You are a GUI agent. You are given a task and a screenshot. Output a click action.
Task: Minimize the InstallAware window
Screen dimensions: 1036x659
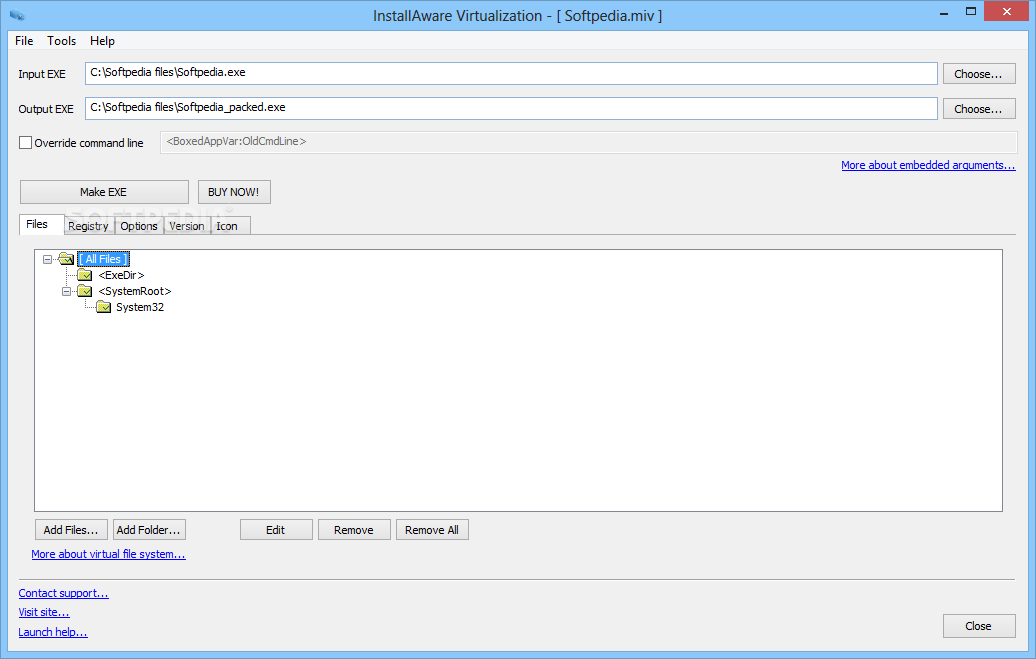click(944, 12)
